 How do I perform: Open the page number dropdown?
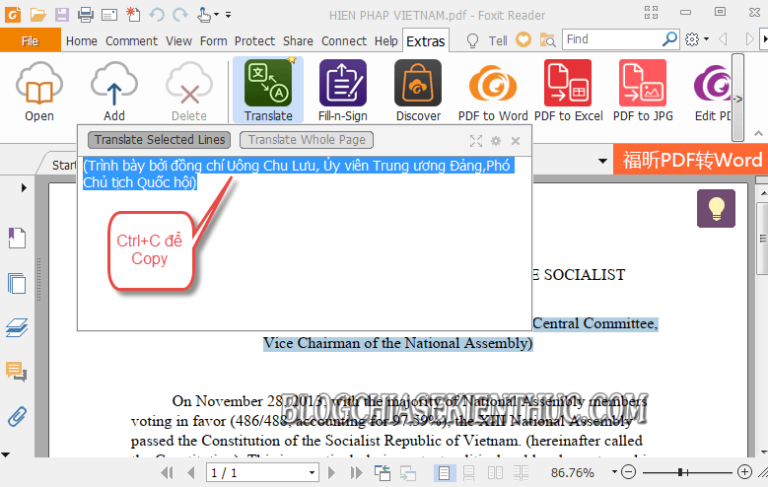[312, 472]
